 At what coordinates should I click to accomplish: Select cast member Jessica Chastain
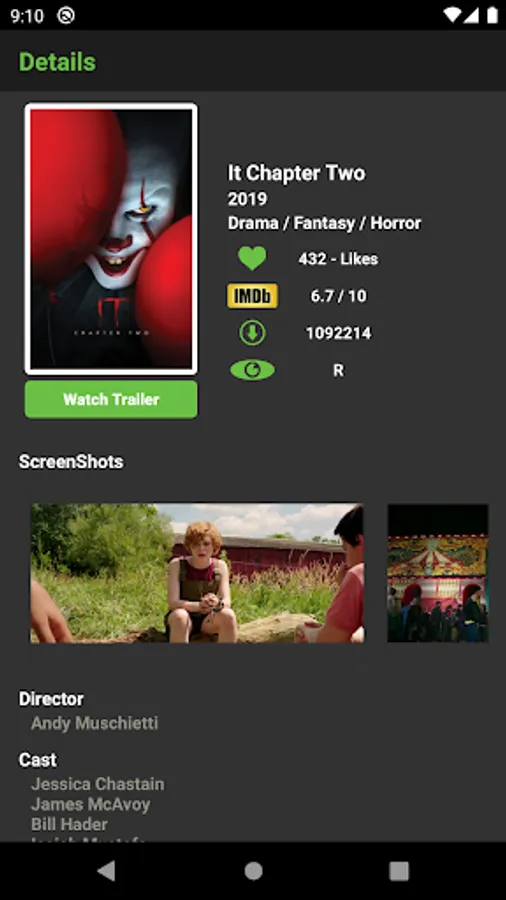[98, 783]
